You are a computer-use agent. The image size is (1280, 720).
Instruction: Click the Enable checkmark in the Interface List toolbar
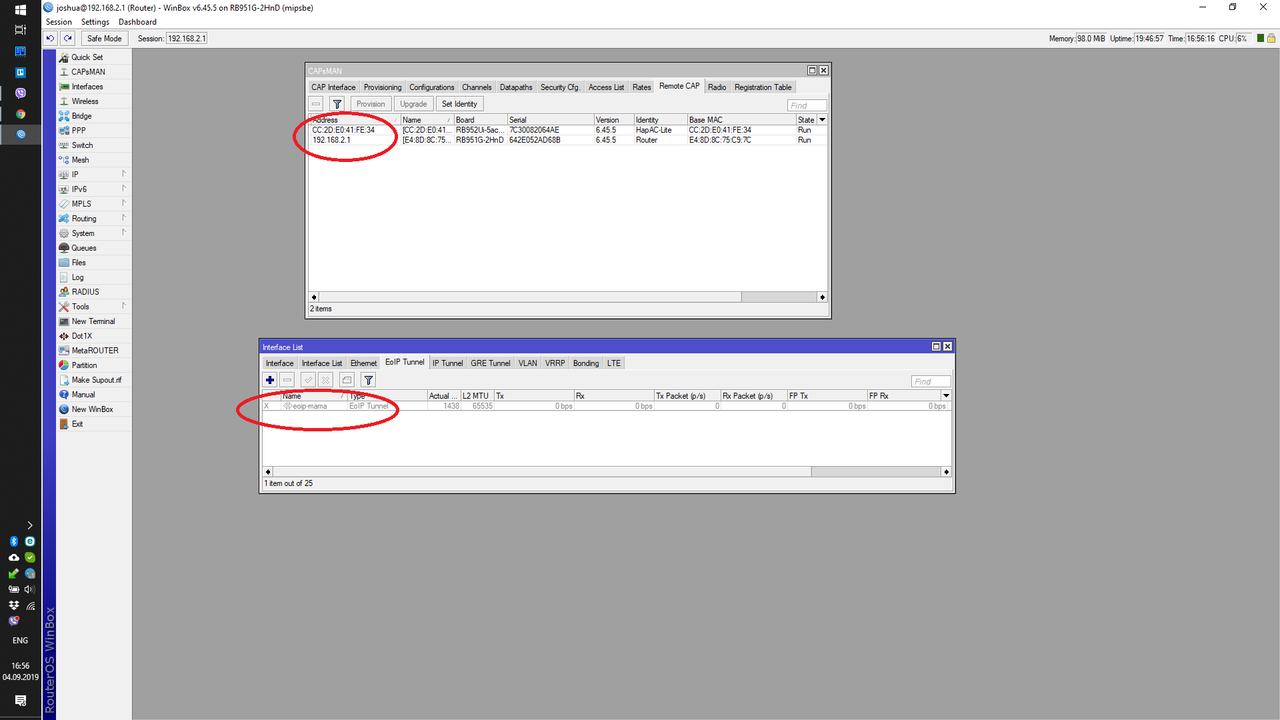pos(308,380)
